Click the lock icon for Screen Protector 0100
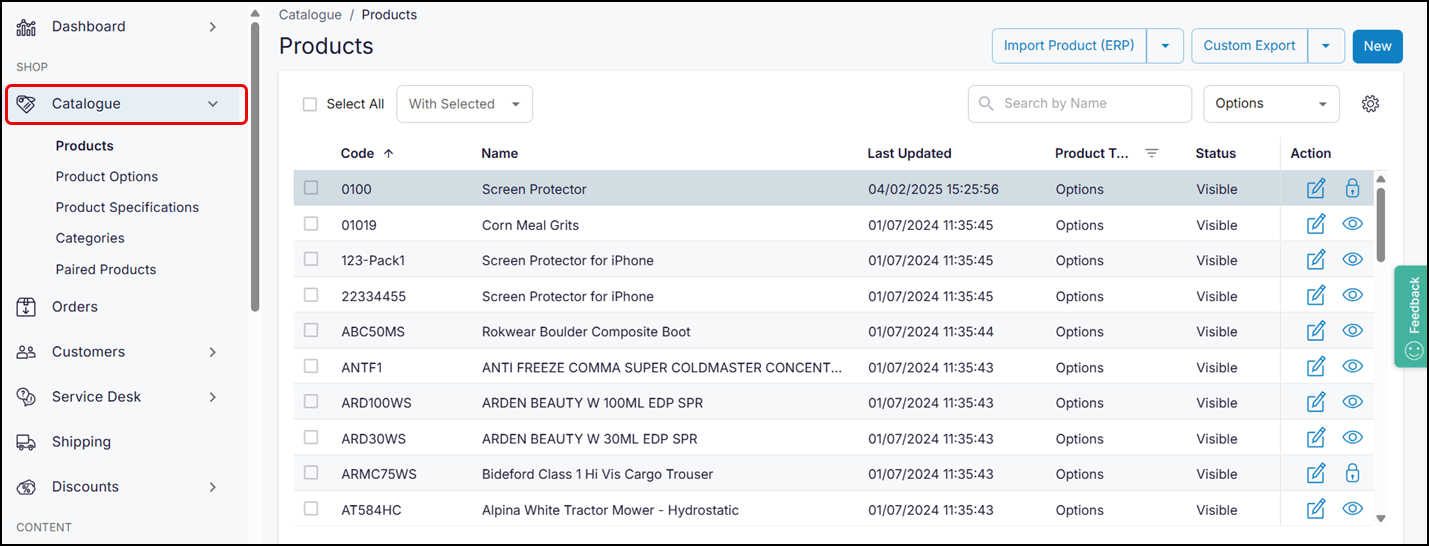1429x546 pixels. coord(1352,189)
